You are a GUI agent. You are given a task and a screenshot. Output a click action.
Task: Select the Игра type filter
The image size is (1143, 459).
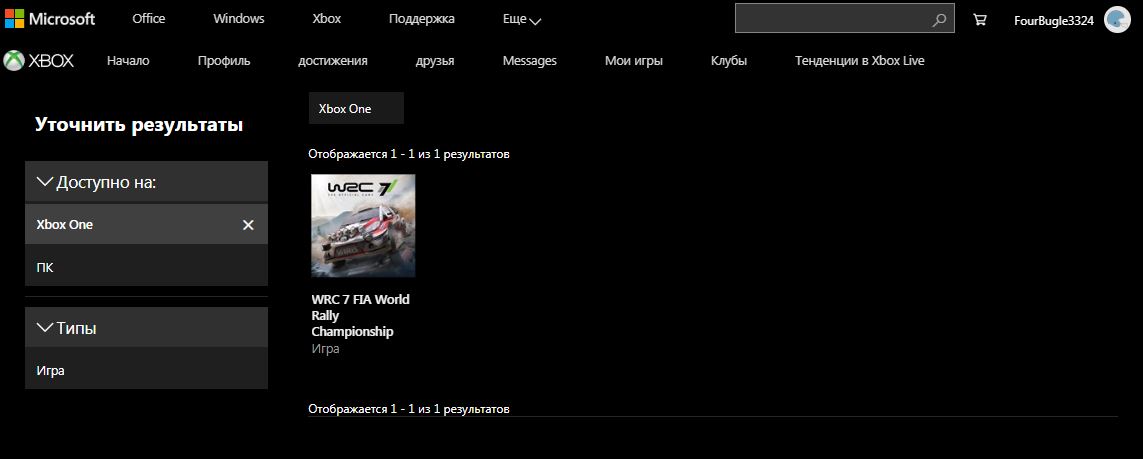point(147,370)
